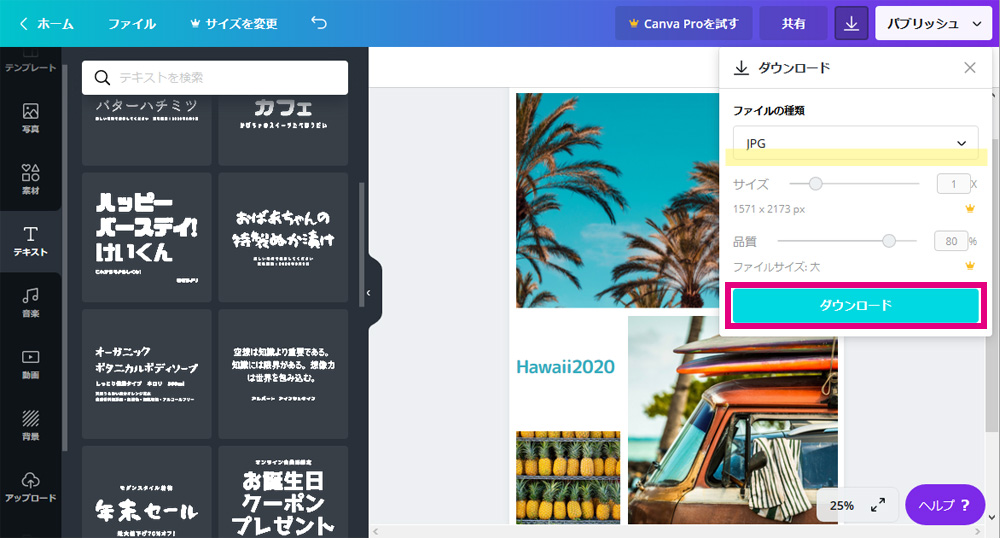Select the 背景 (Background) sidebar icon

(x=30, y=426)
